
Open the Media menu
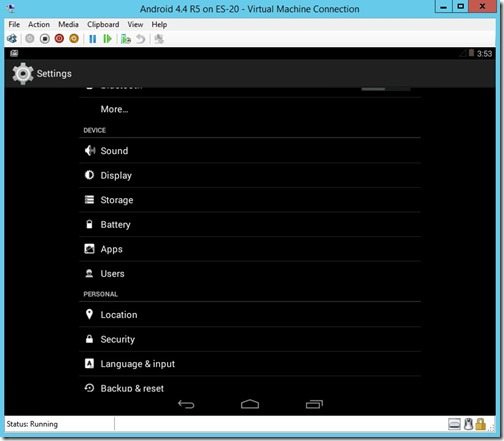(x=68, y=25)
